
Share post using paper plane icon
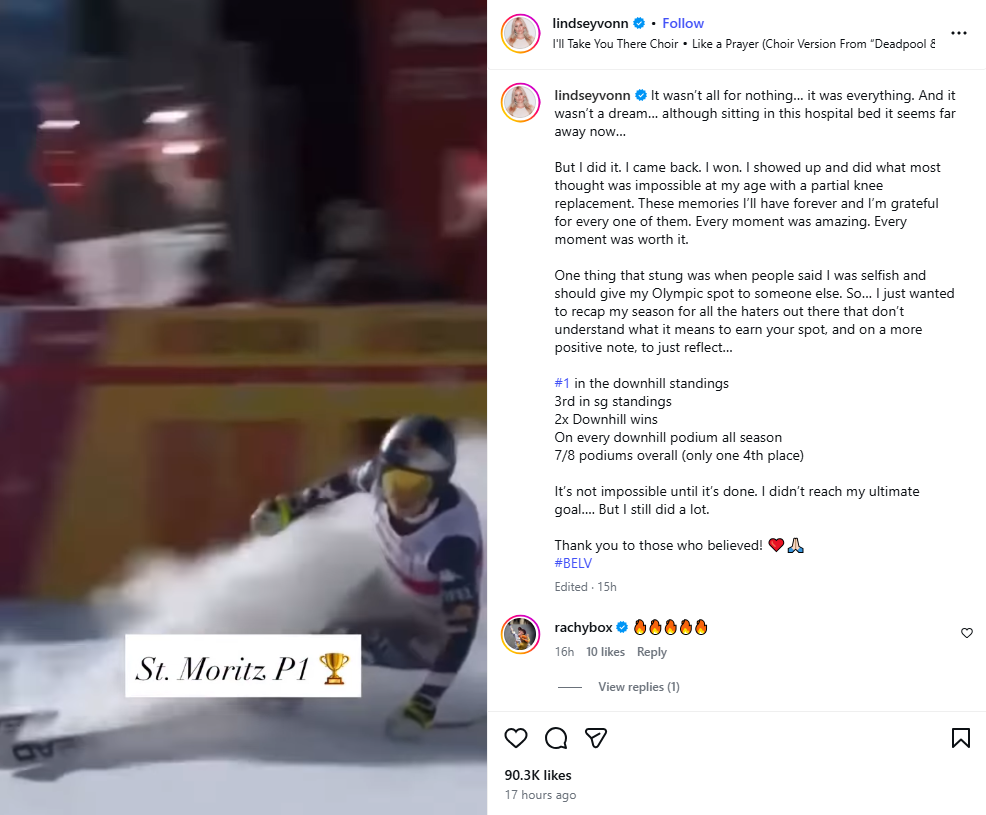[595, 738]
